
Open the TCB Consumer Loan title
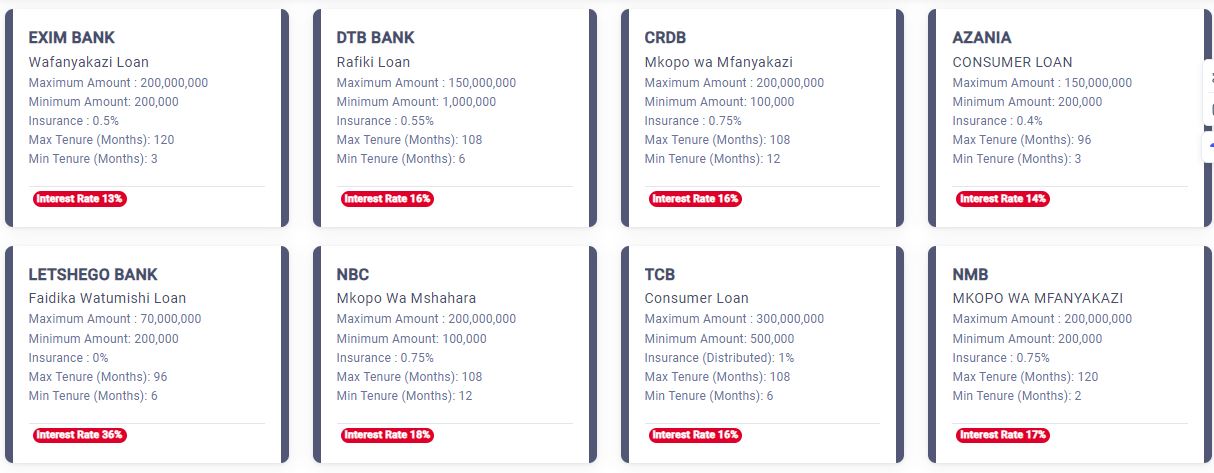tap(696, 298)
